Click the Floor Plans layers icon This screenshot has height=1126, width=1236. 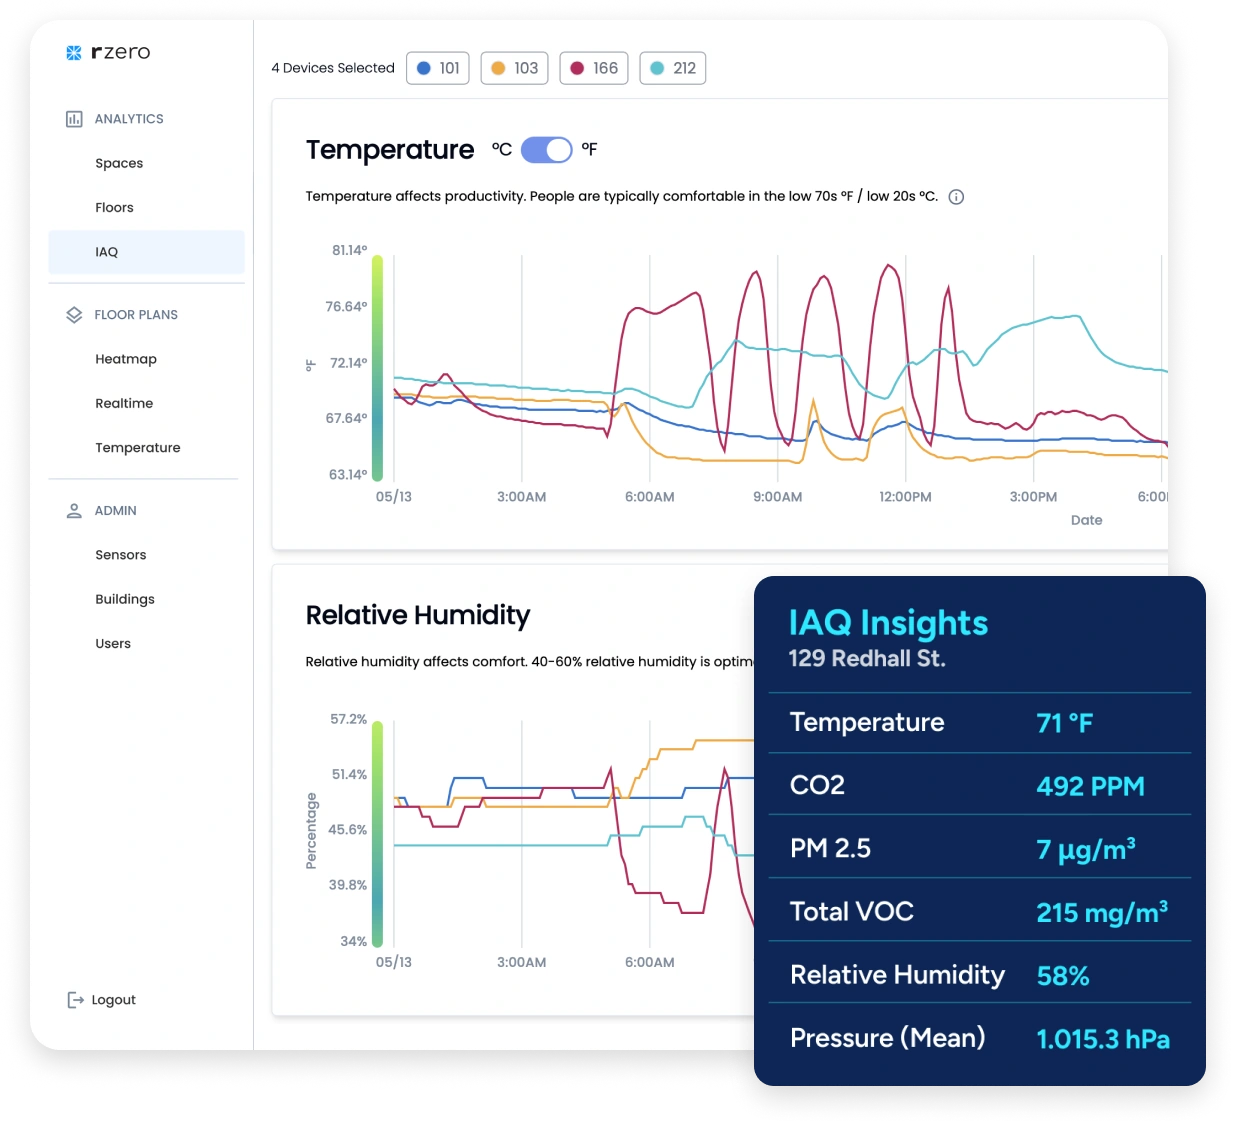74,315
